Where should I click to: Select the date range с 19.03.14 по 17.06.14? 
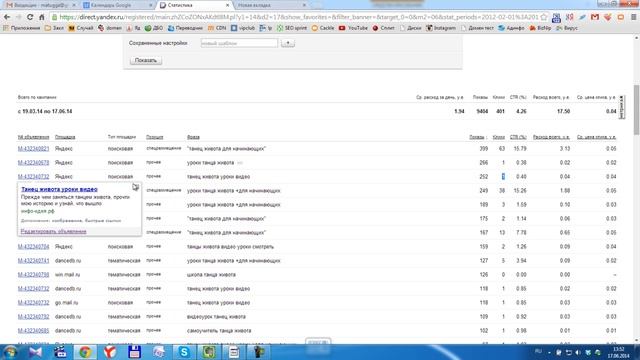point(45,111)
